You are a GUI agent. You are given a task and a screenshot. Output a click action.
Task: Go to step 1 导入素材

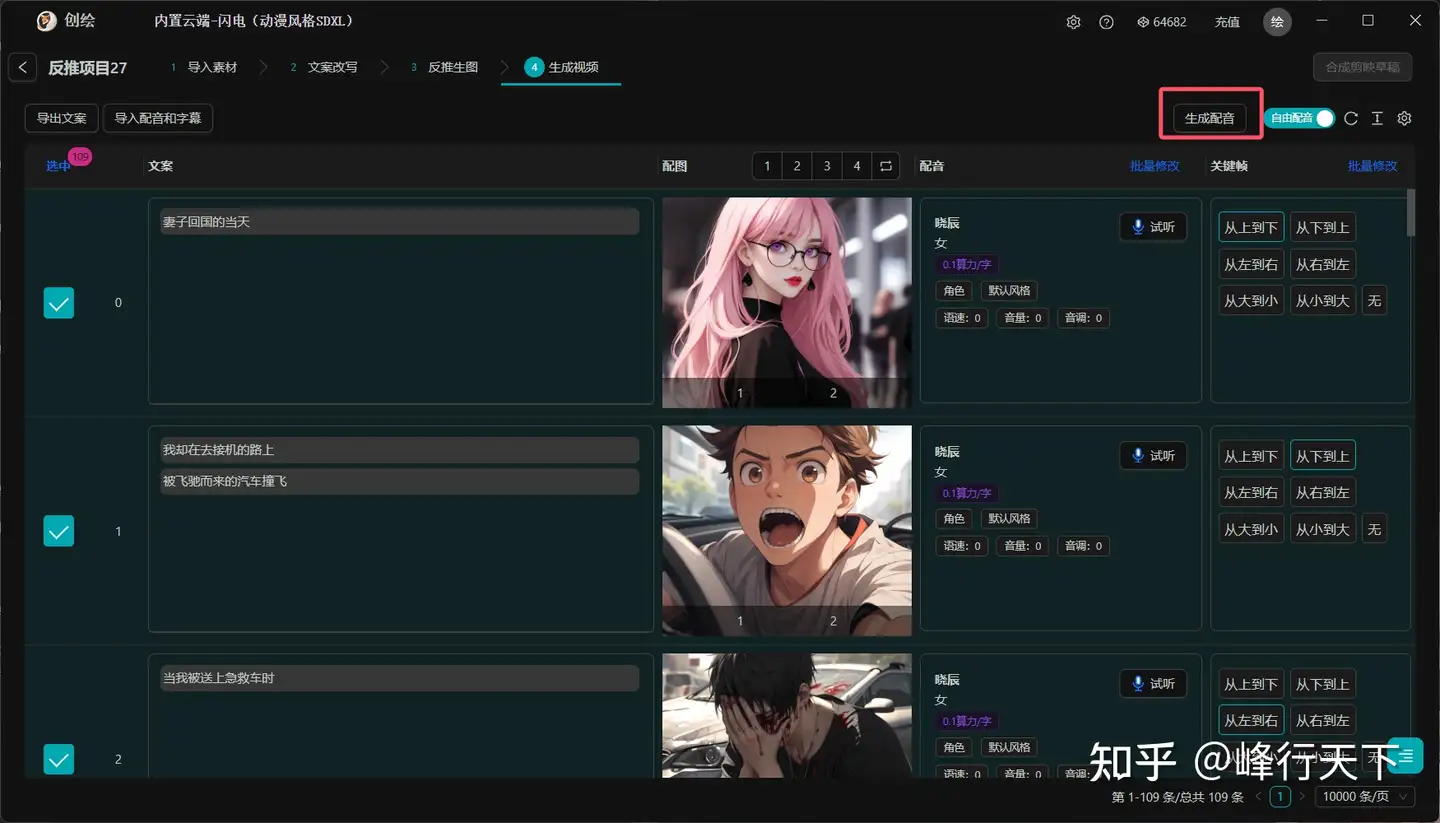[204, 67]
